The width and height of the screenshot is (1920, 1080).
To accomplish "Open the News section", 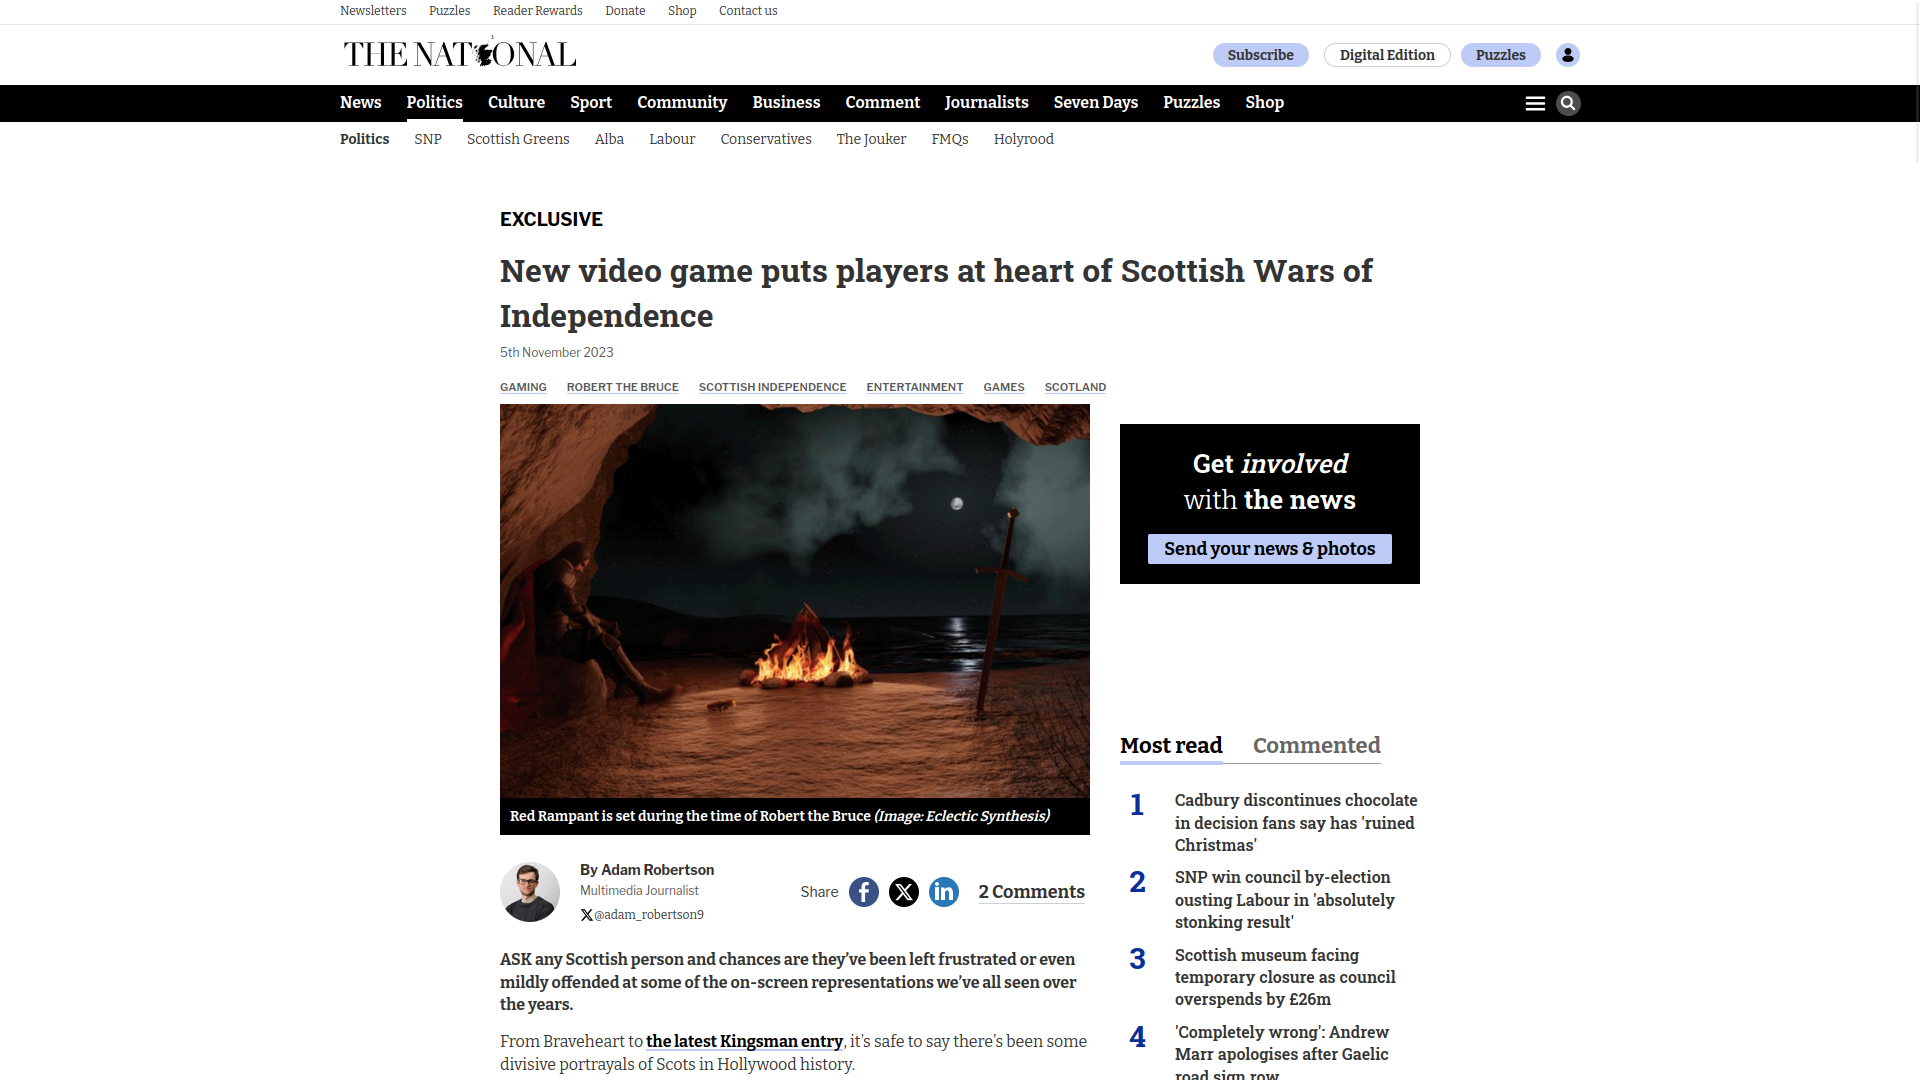I will [x=360, y=102].
